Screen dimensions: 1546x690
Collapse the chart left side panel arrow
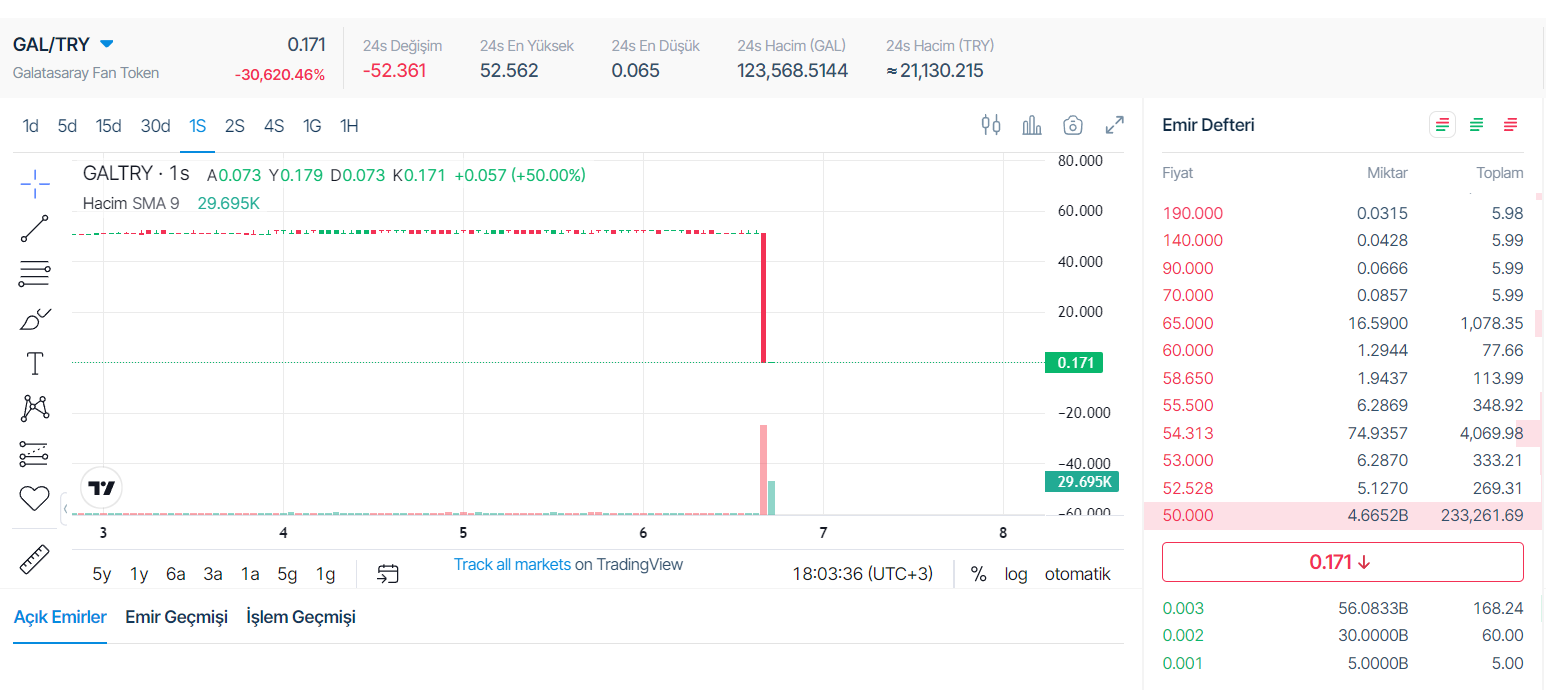tap(66, 508)
